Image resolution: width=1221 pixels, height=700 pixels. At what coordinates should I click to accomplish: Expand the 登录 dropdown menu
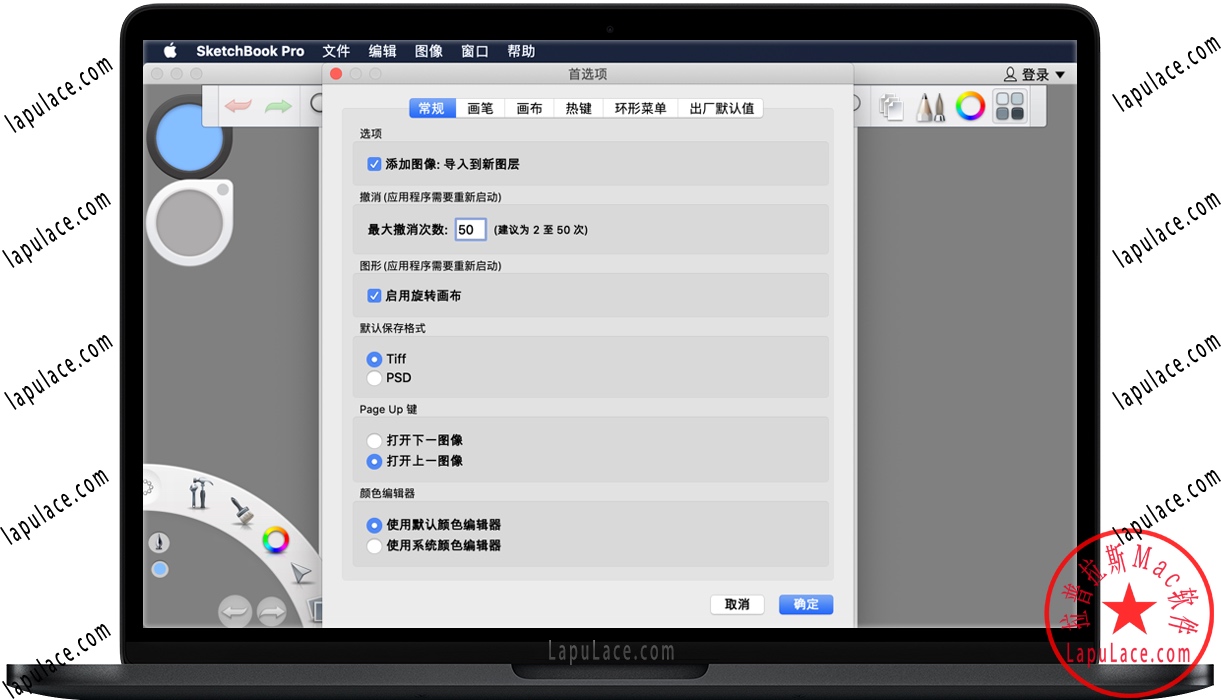coord(1035,75)
